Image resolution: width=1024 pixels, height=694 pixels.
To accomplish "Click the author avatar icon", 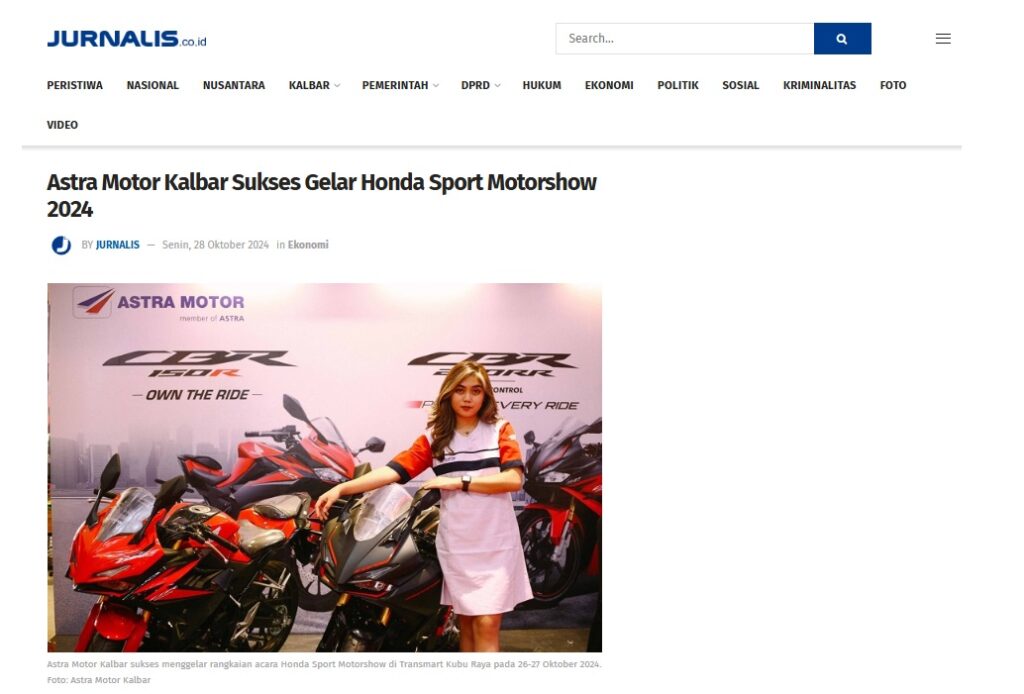I will coord(61,245).
